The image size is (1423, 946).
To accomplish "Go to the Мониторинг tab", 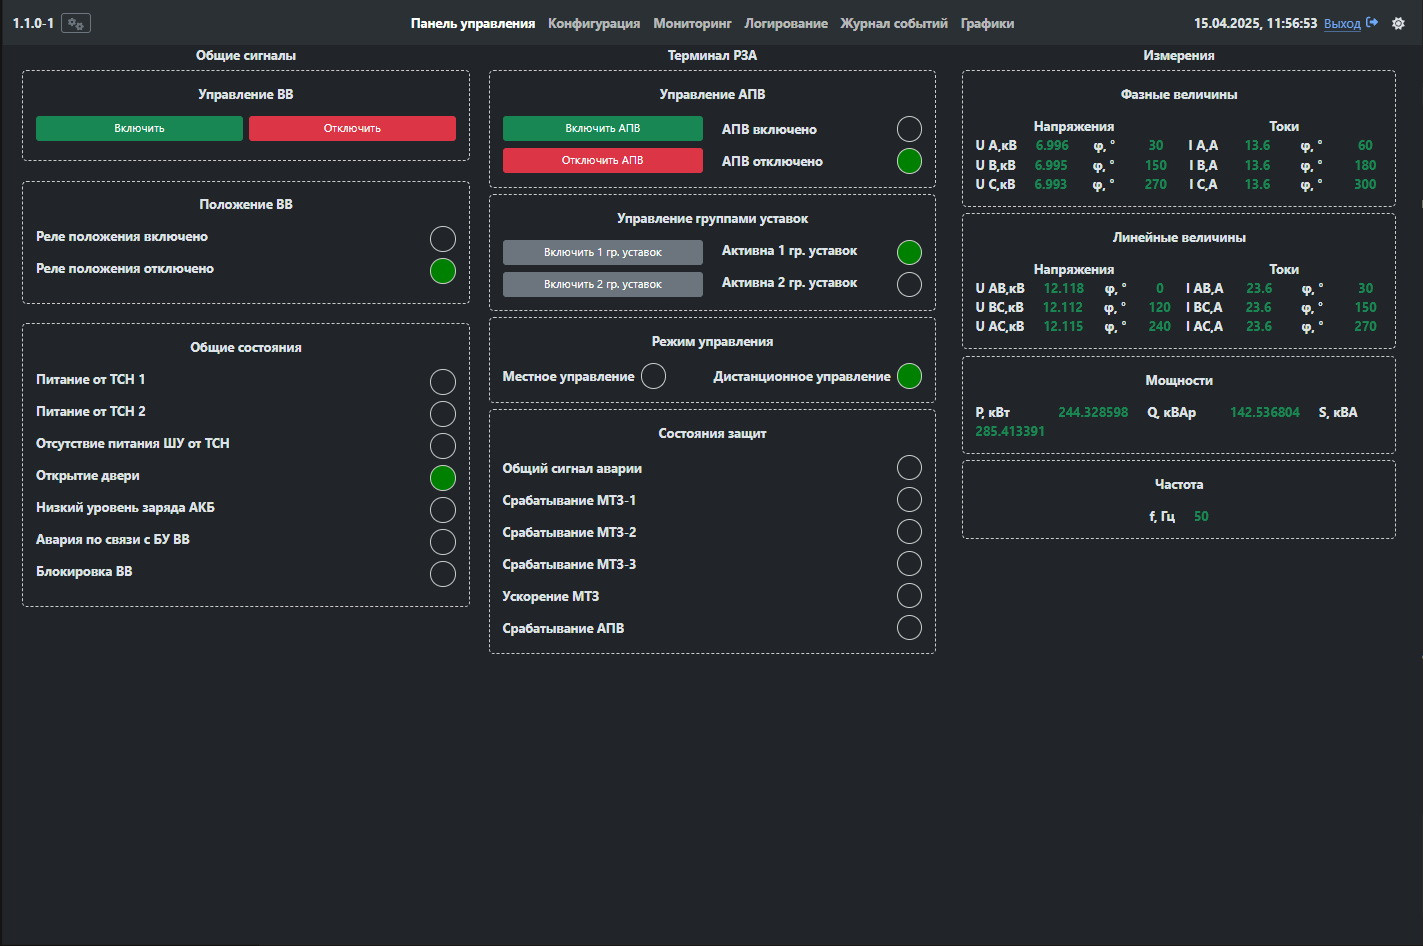I will (x=692, y=23).
